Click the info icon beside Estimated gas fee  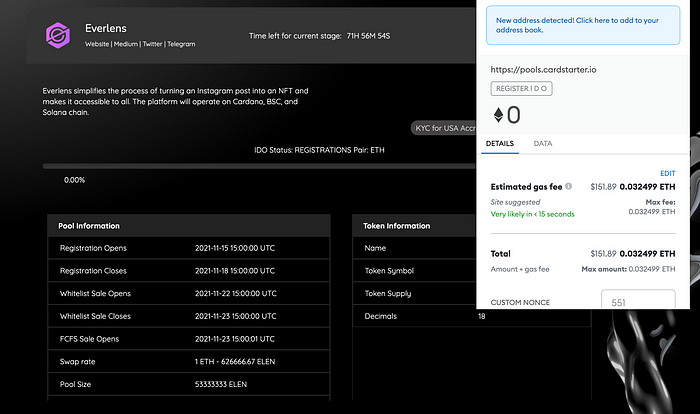(568, 186)
